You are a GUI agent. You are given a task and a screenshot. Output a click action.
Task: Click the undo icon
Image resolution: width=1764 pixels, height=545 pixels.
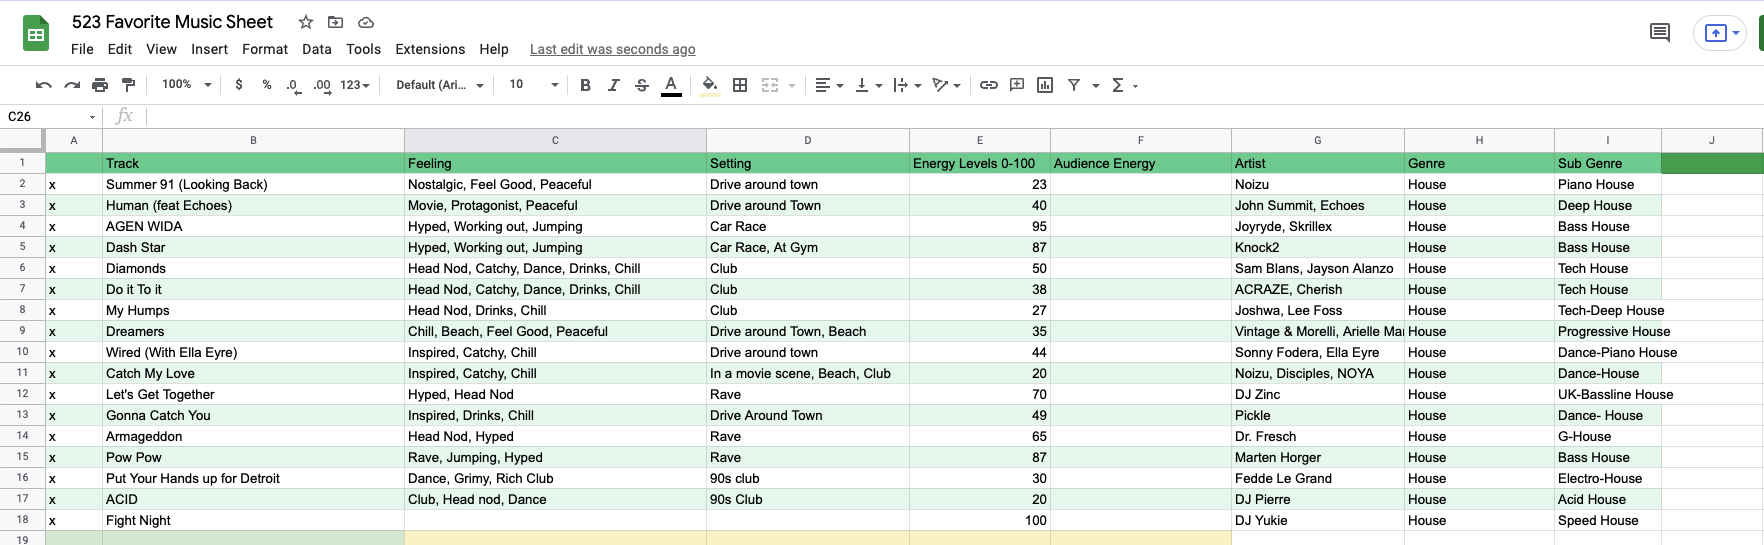coord(43,85)
